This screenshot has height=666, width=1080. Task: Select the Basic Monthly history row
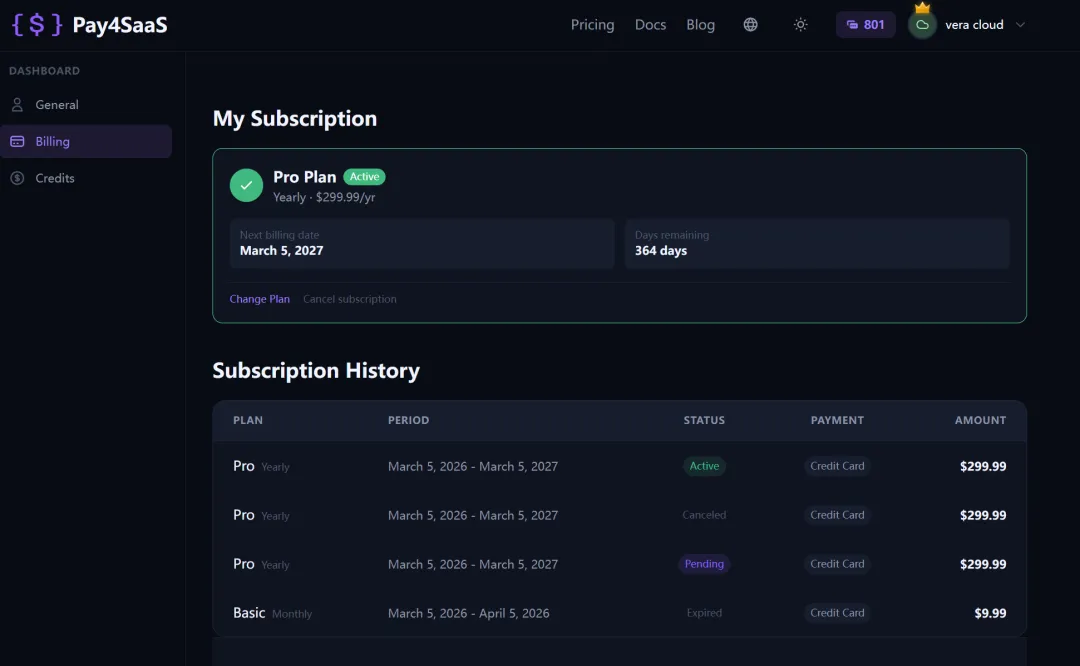point(619,613)
